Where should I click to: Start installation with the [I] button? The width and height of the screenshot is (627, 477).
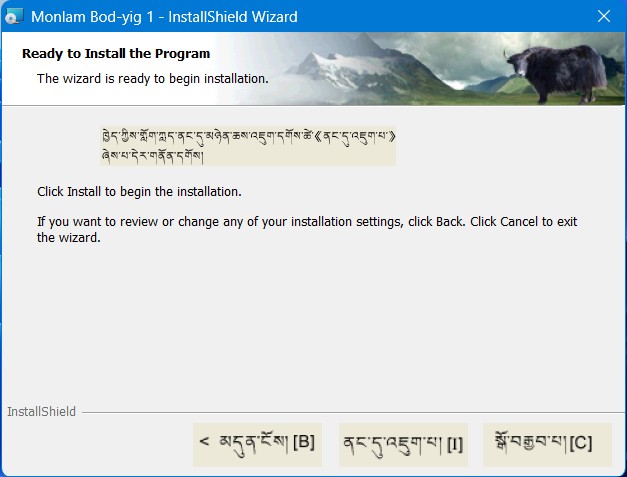403,444
